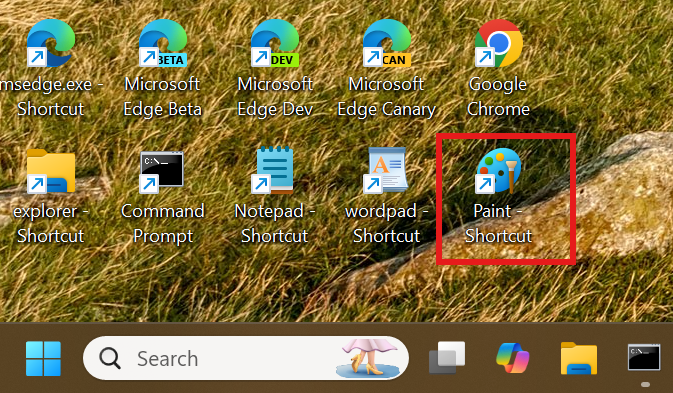The height and width of the screenshot is (393, 673).
Task: Select the msedge.exe Shortcut desktop icon
Action: [51, 44]
